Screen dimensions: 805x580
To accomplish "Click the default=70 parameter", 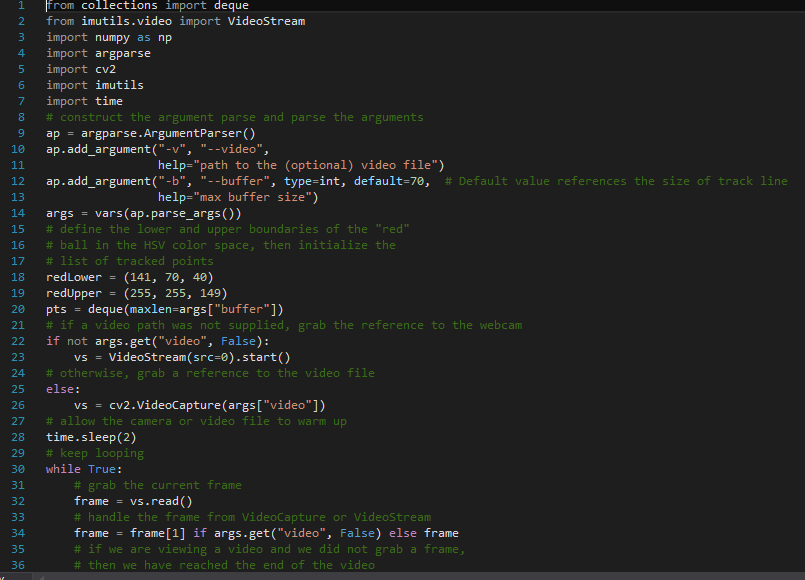I will [390, 181].
